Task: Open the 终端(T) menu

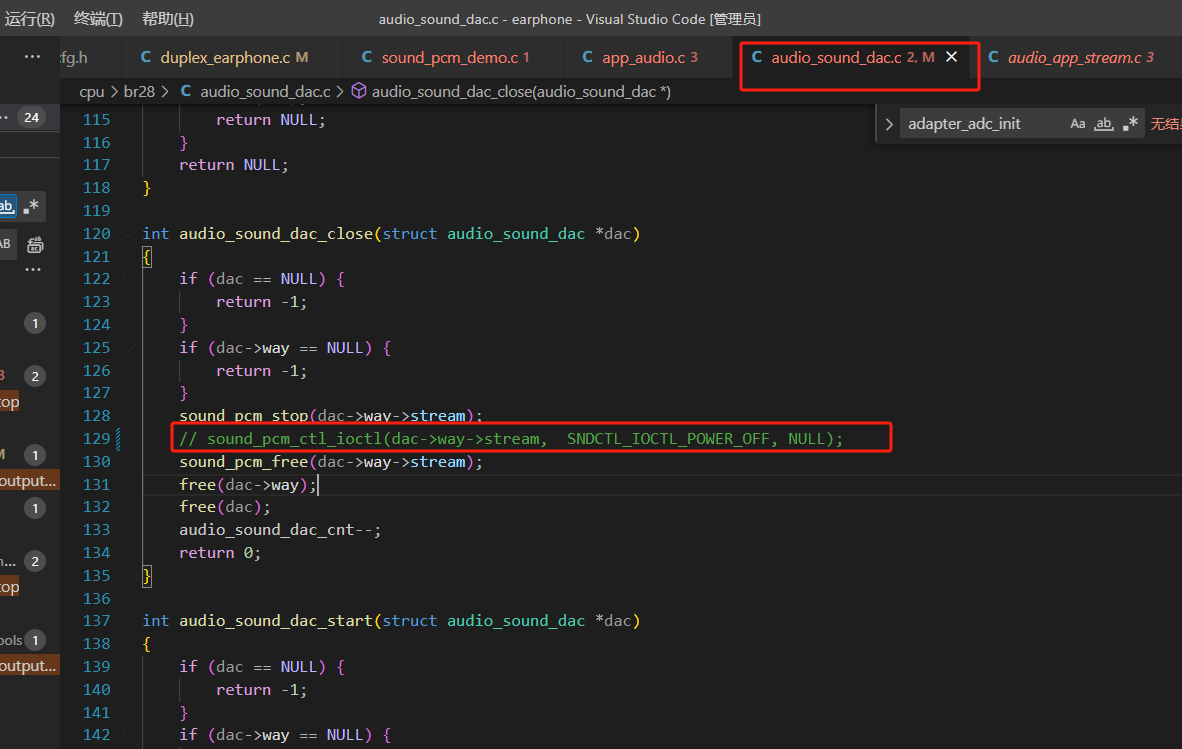Action: pyautogui.click(x=98, y=19)
